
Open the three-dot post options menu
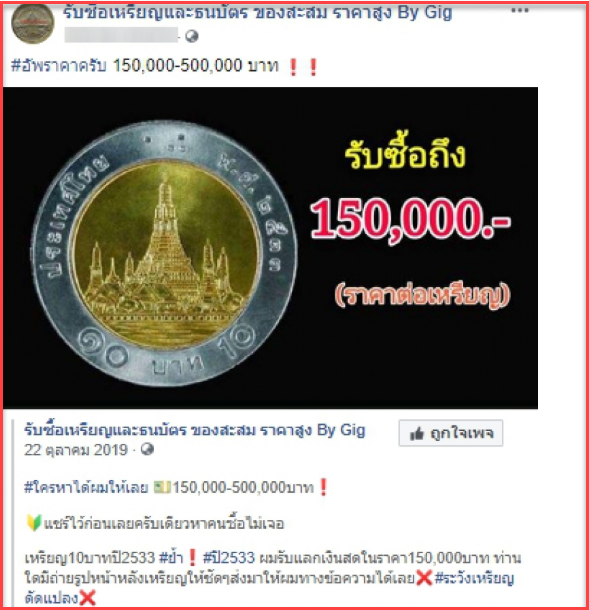pos(520,11)
